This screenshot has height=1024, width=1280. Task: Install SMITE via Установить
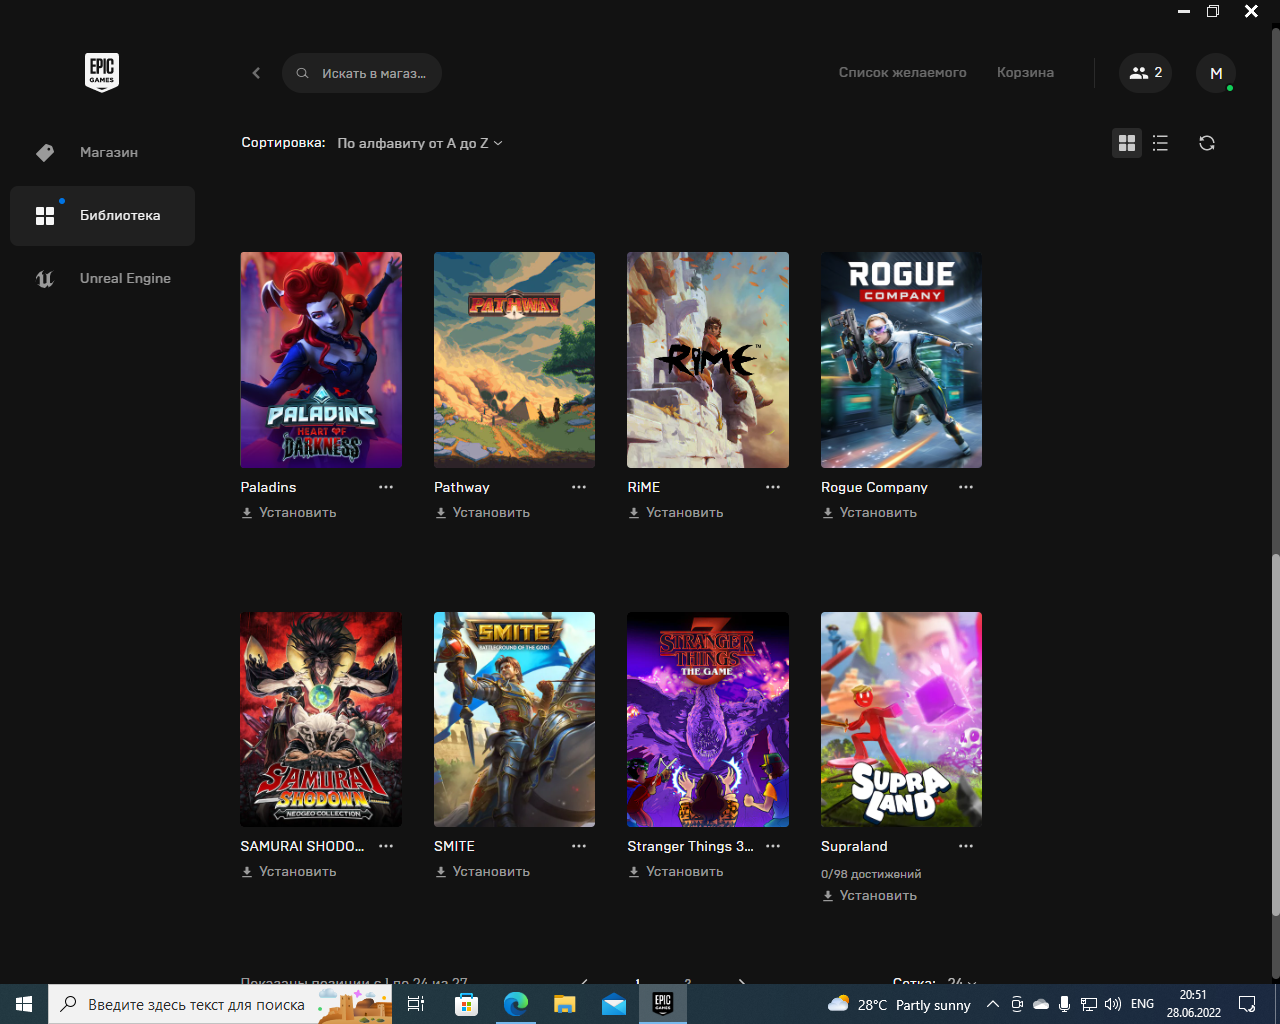click(x=482, y=871)
